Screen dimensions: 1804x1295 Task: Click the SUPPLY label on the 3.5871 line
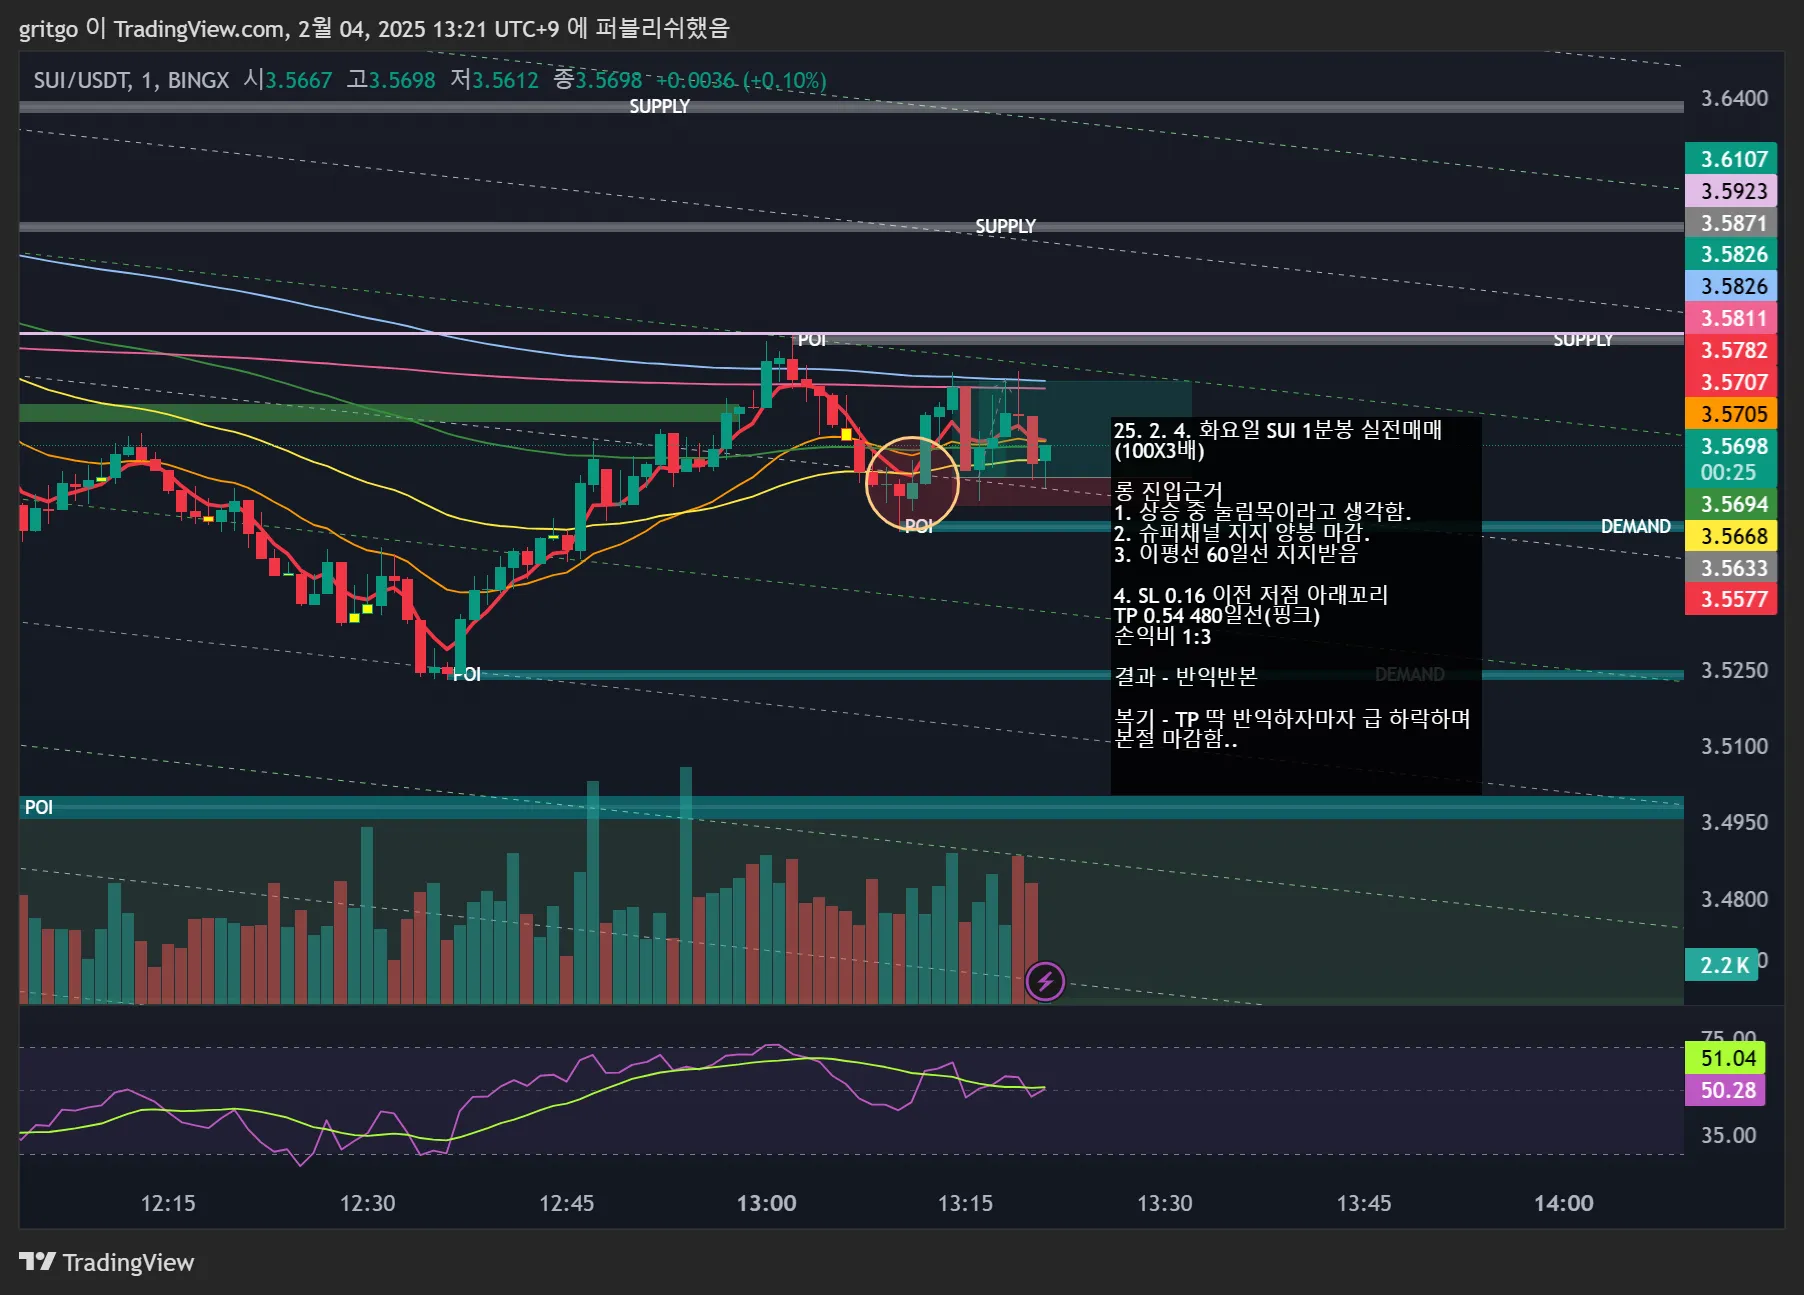pos(1005,226)
